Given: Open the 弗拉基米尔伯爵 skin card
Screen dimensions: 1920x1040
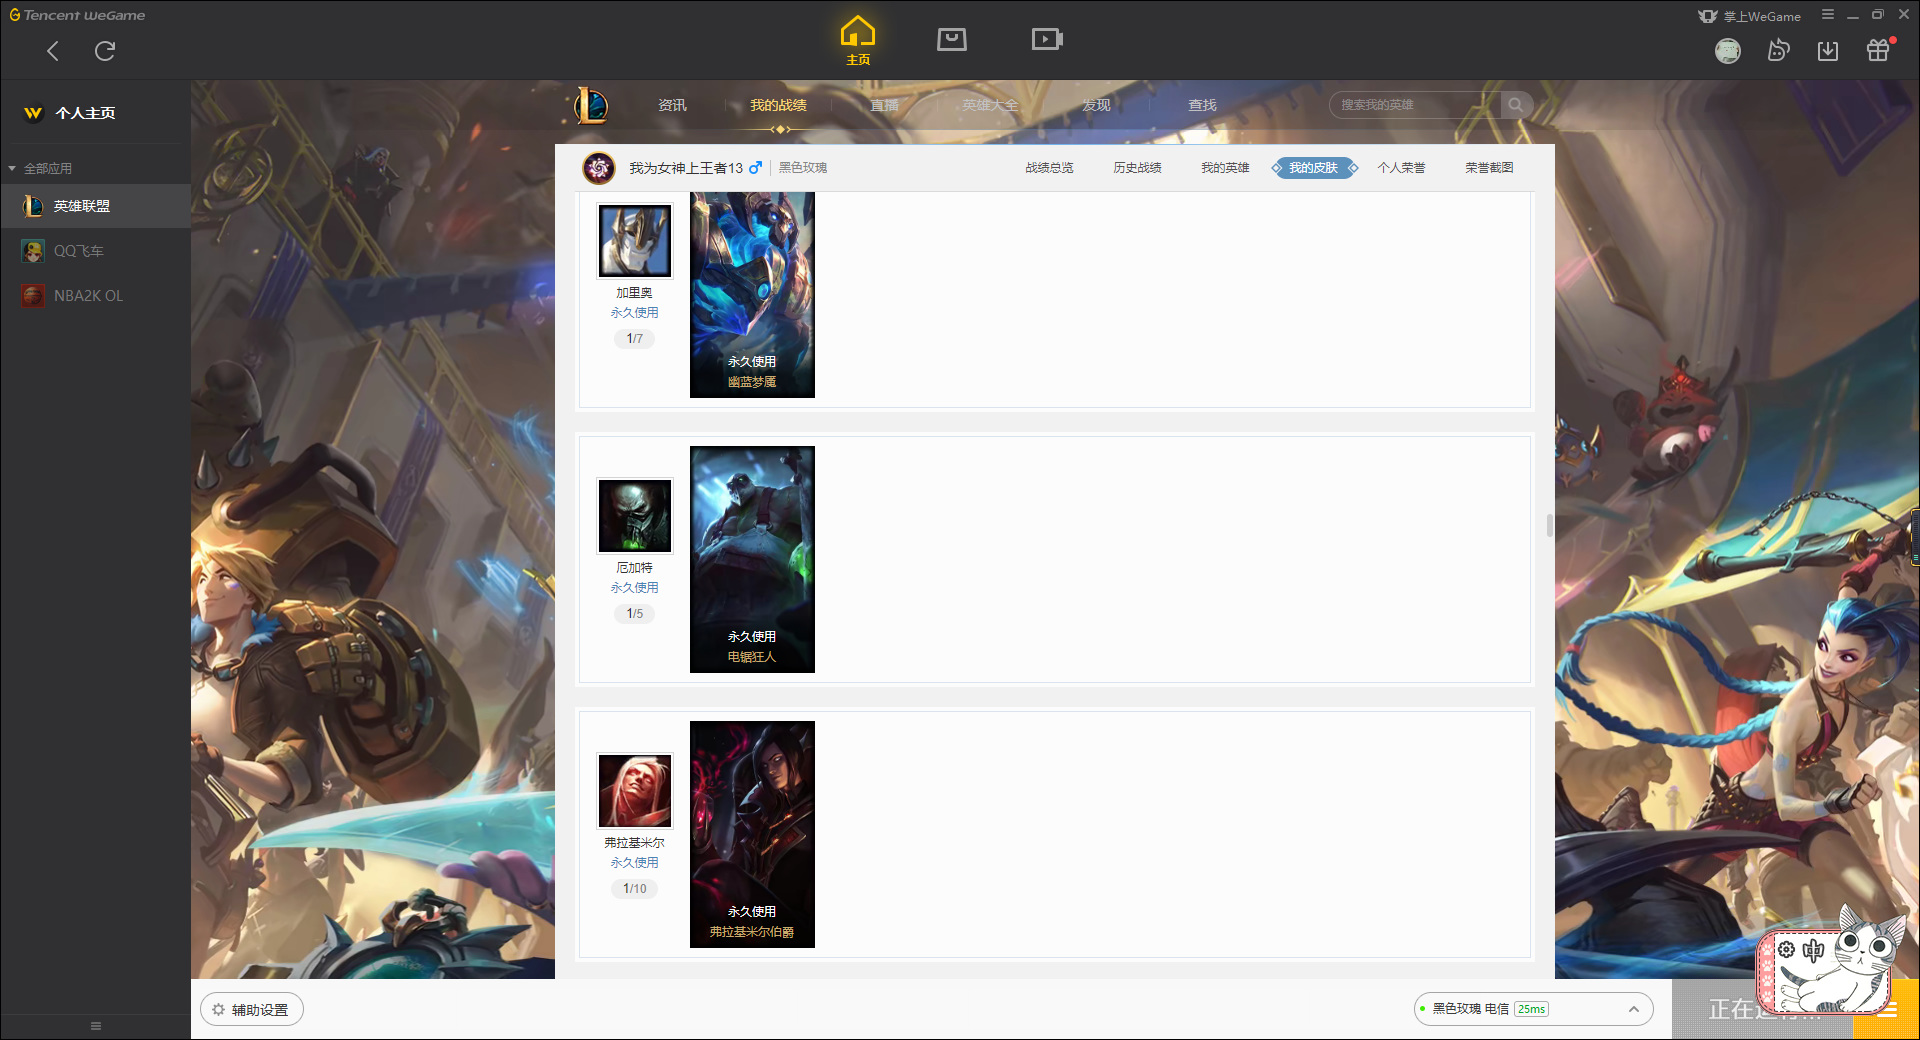Looking at the screenshot, I should click(752, 834).
